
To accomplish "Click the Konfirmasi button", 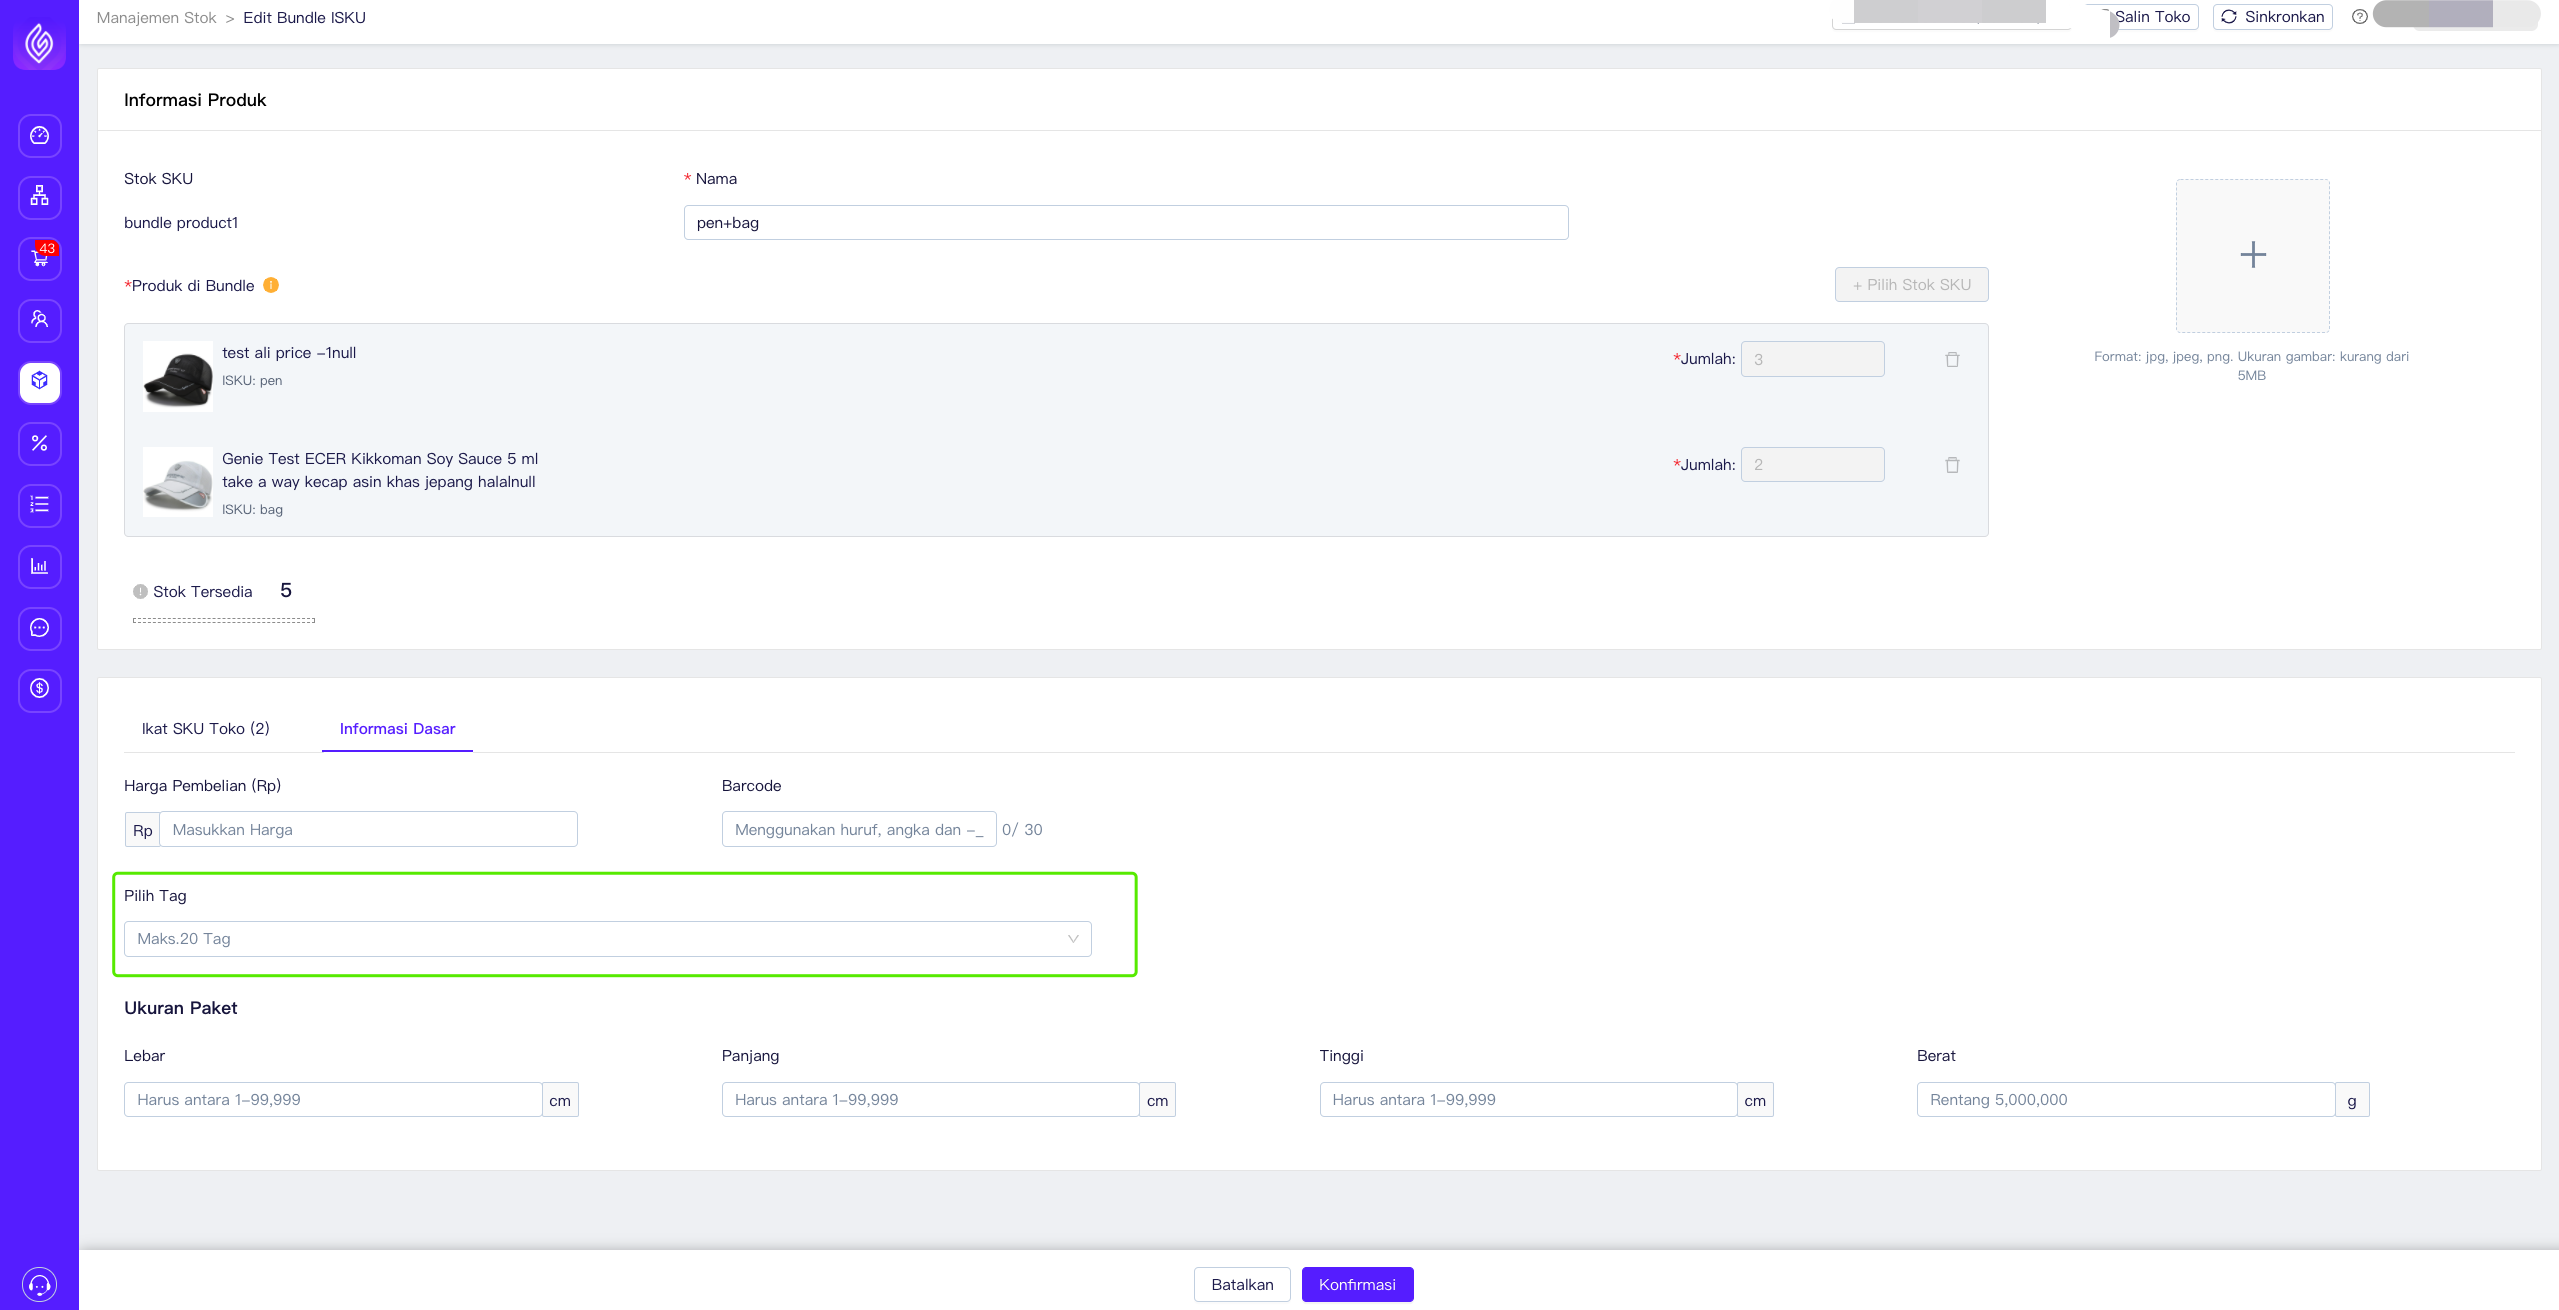I will point(1356,1284).
